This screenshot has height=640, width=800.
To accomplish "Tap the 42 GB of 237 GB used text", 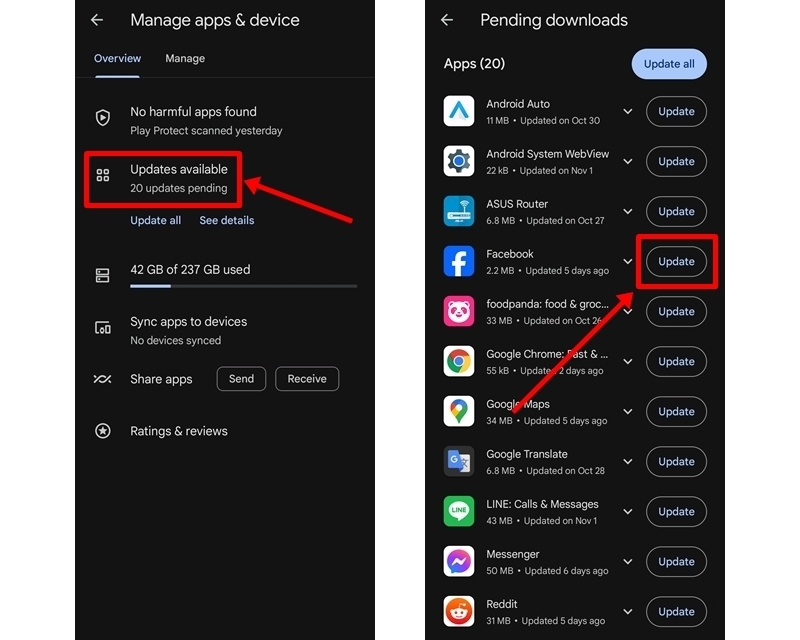I will [190, 269].
